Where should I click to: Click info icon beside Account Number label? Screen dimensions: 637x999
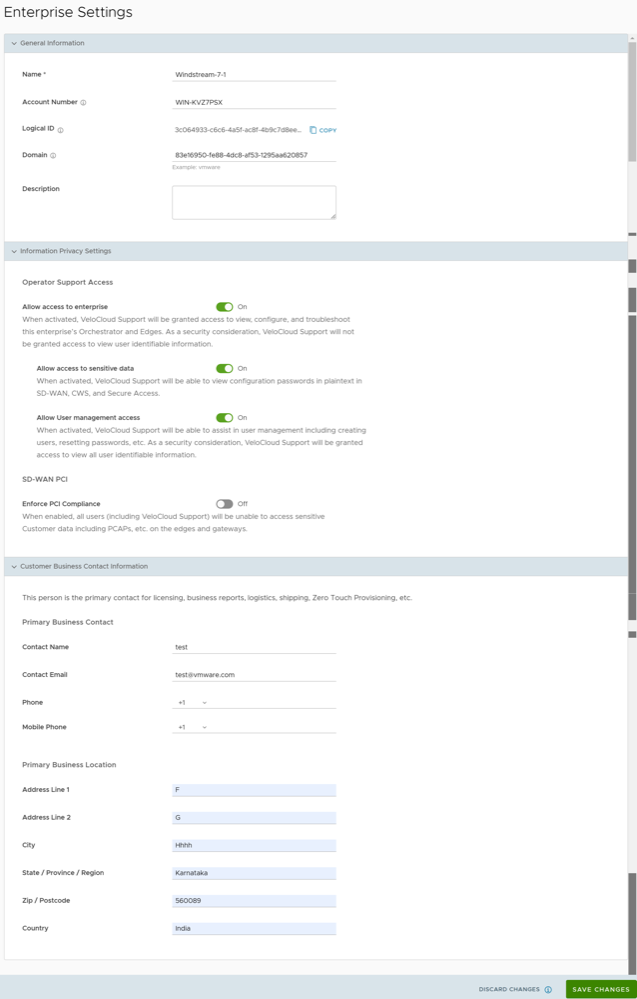pos(83,103)
